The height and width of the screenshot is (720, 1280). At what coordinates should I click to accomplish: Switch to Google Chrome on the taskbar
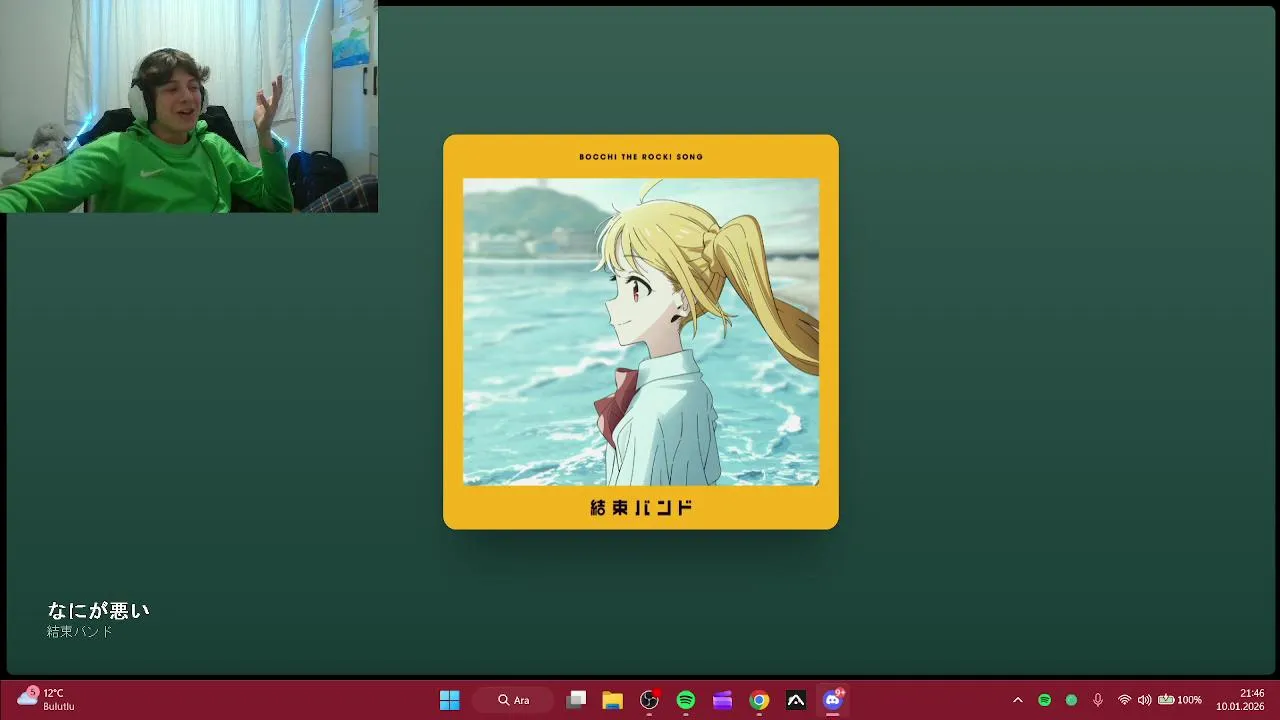(x=759, y=700)
